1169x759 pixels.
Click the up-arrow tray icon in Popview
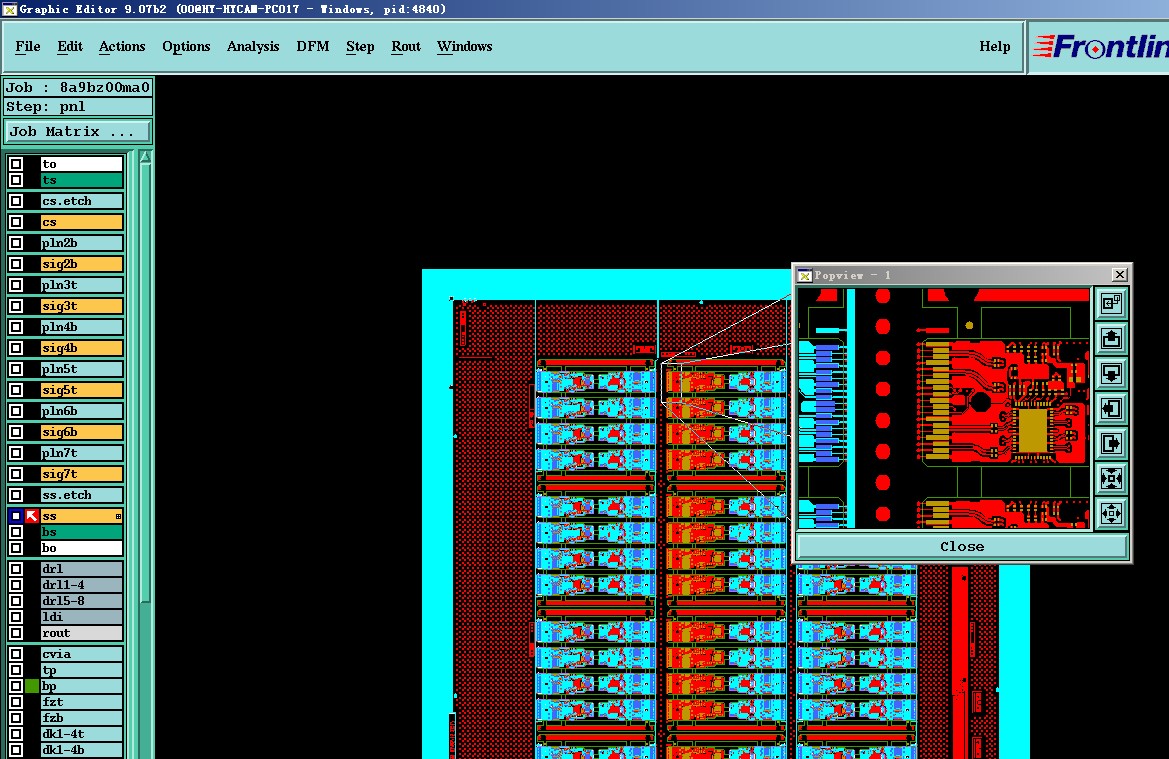click(x=1111, y=338)
